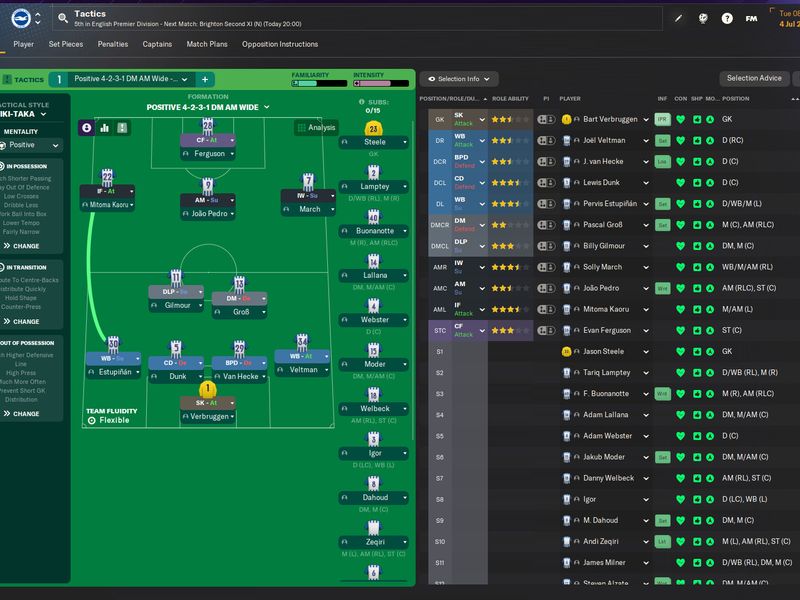The width and height of the screenshot is (800, 600).
Task: Click the Tactics exclamation warning icon
Action: pyautogui.click(x=7, y=80)
